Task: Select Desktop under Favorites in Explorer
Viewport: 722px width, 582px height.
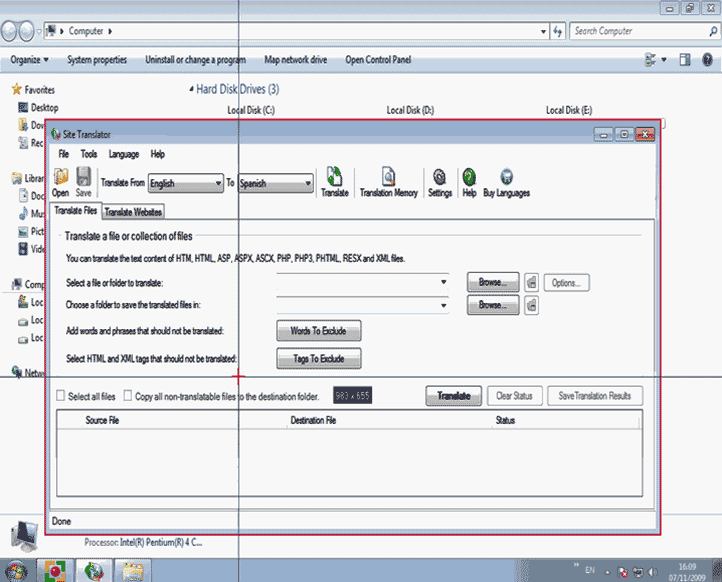Action: [x=39, y=107]
